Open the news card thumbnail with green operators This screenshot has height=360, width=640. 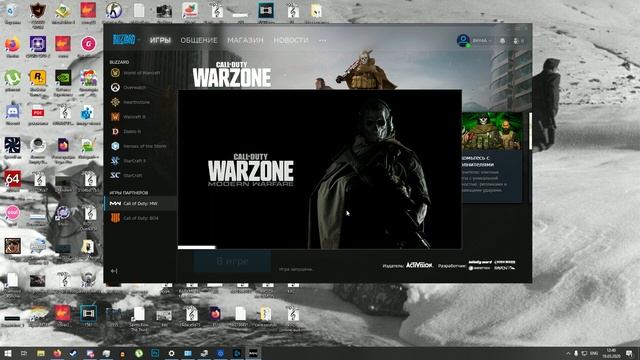point(492,131)
